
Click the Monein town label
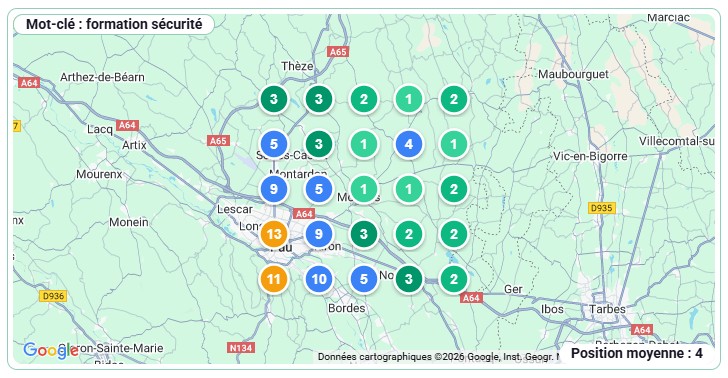click(x=129, y=222)
